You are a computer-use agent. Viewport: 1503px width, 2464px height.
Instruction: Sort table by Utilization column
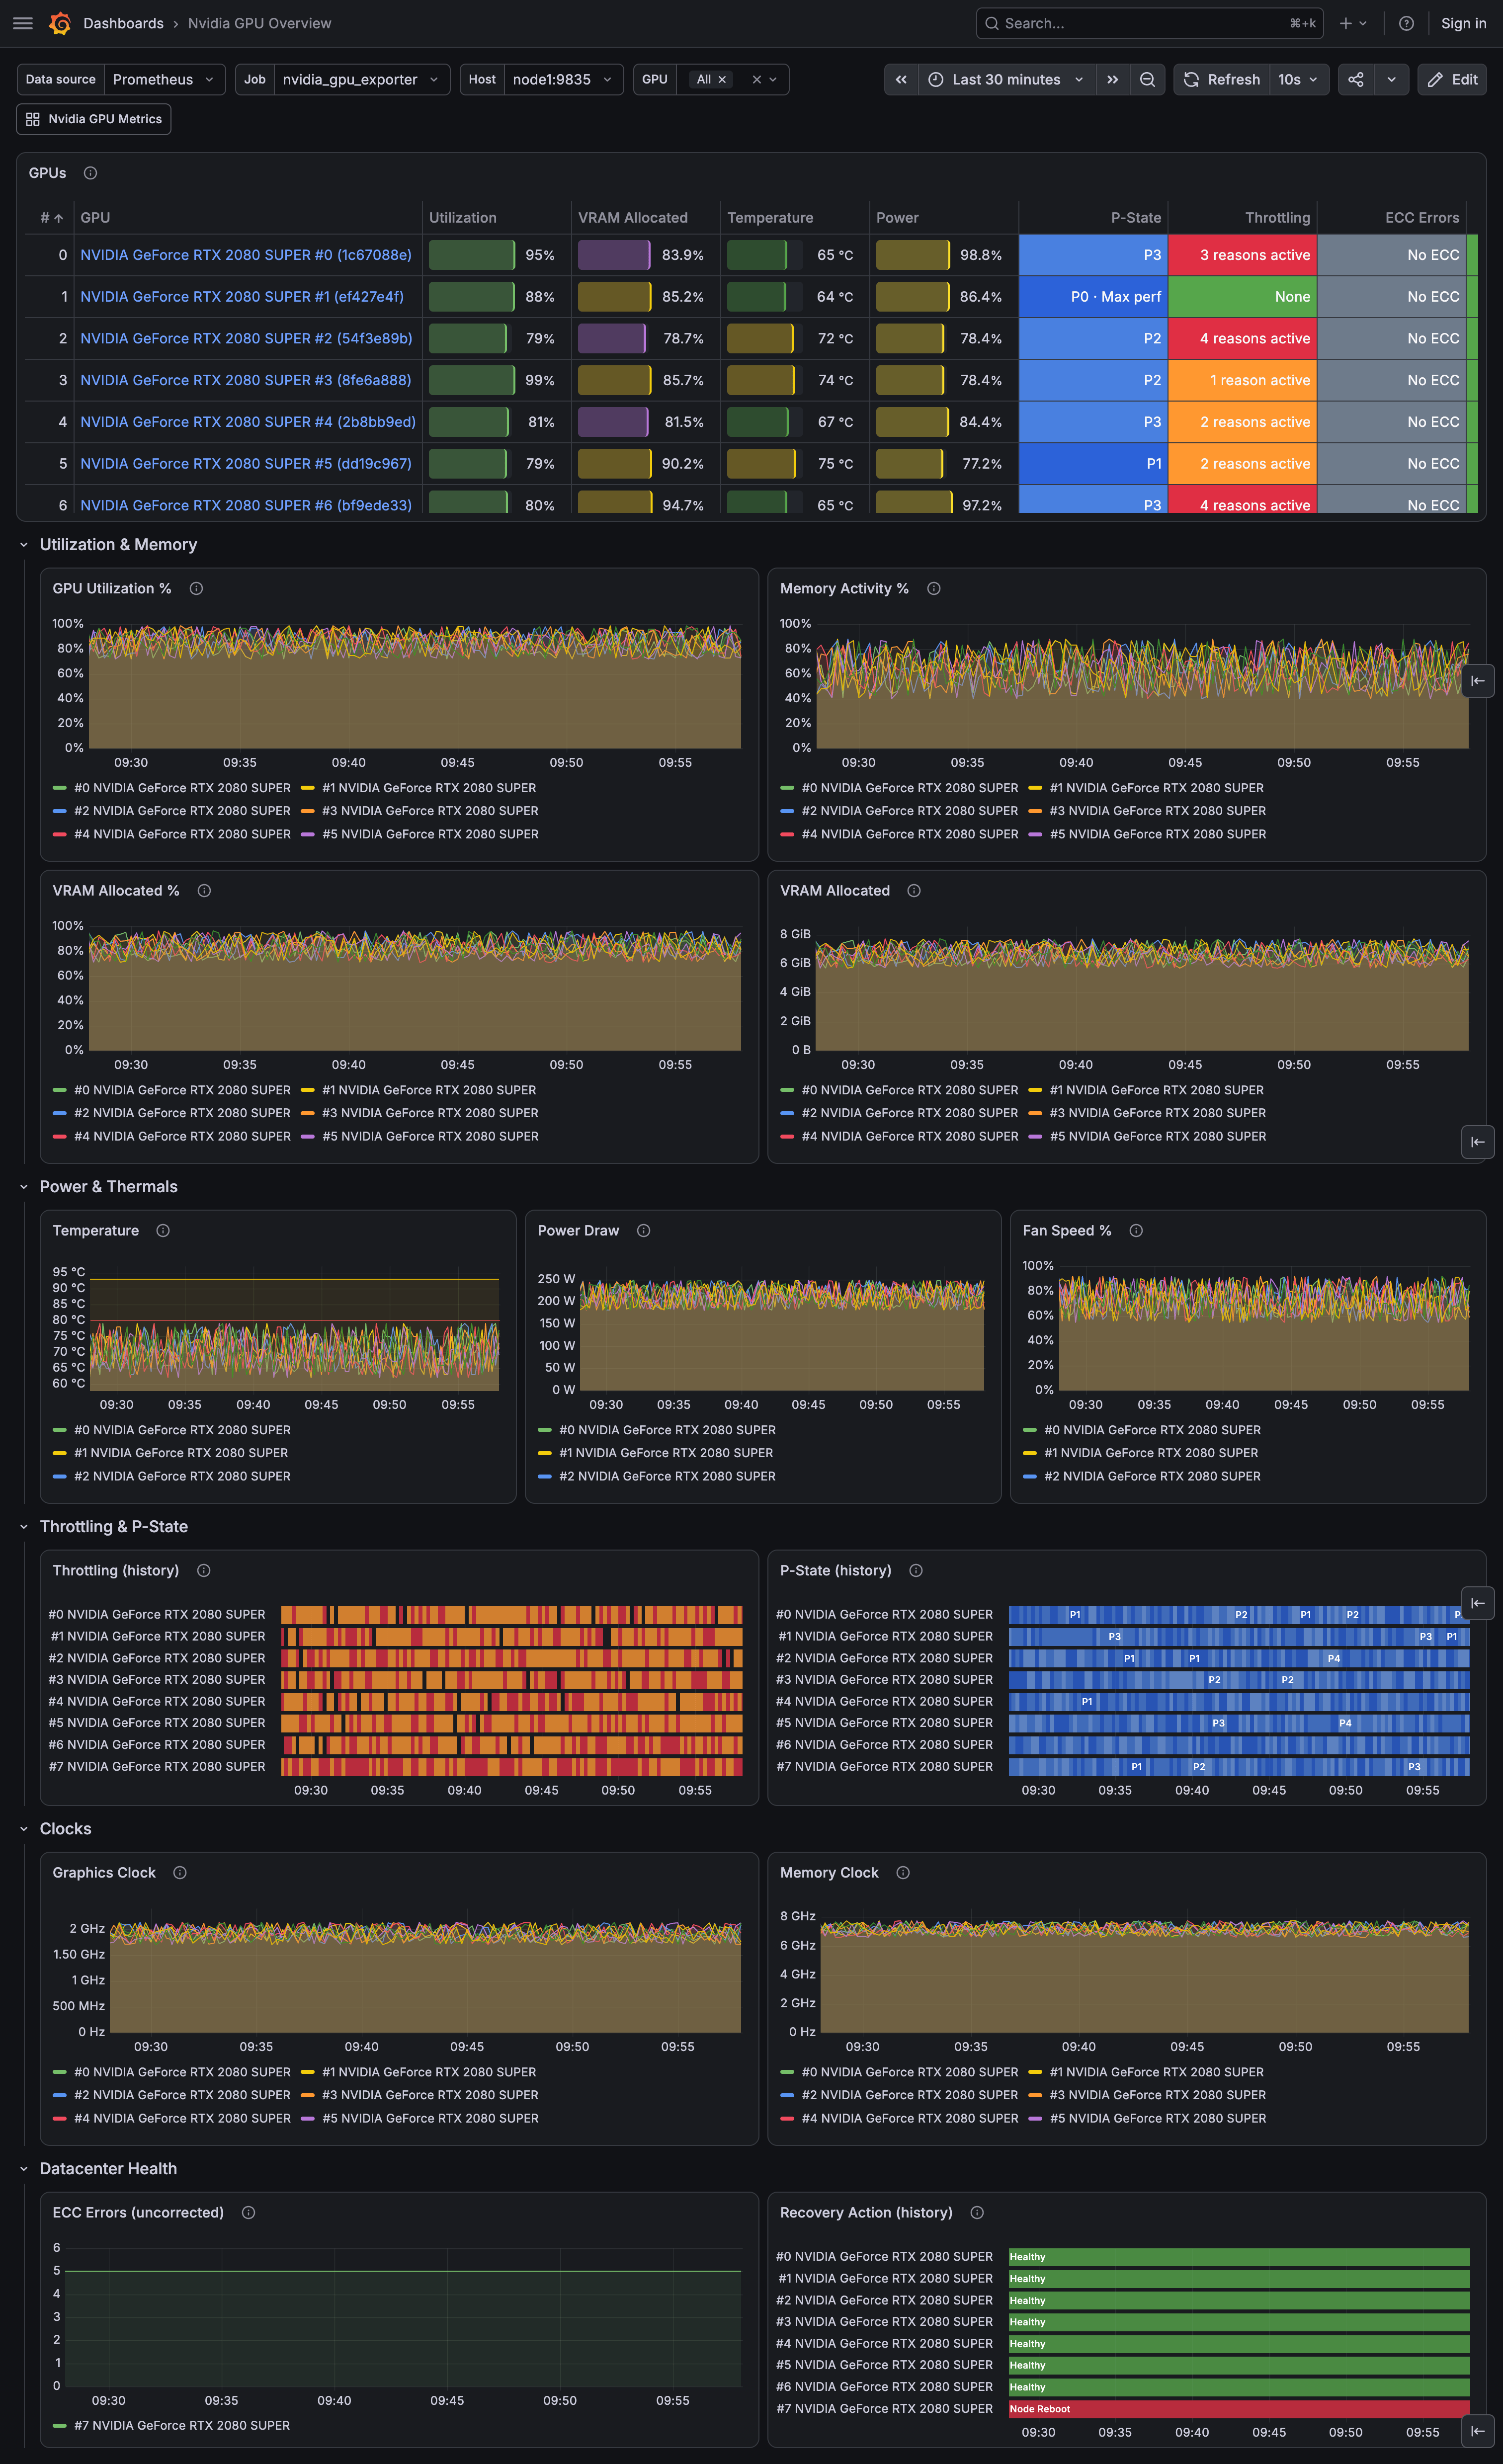click(x=462, y=217)
